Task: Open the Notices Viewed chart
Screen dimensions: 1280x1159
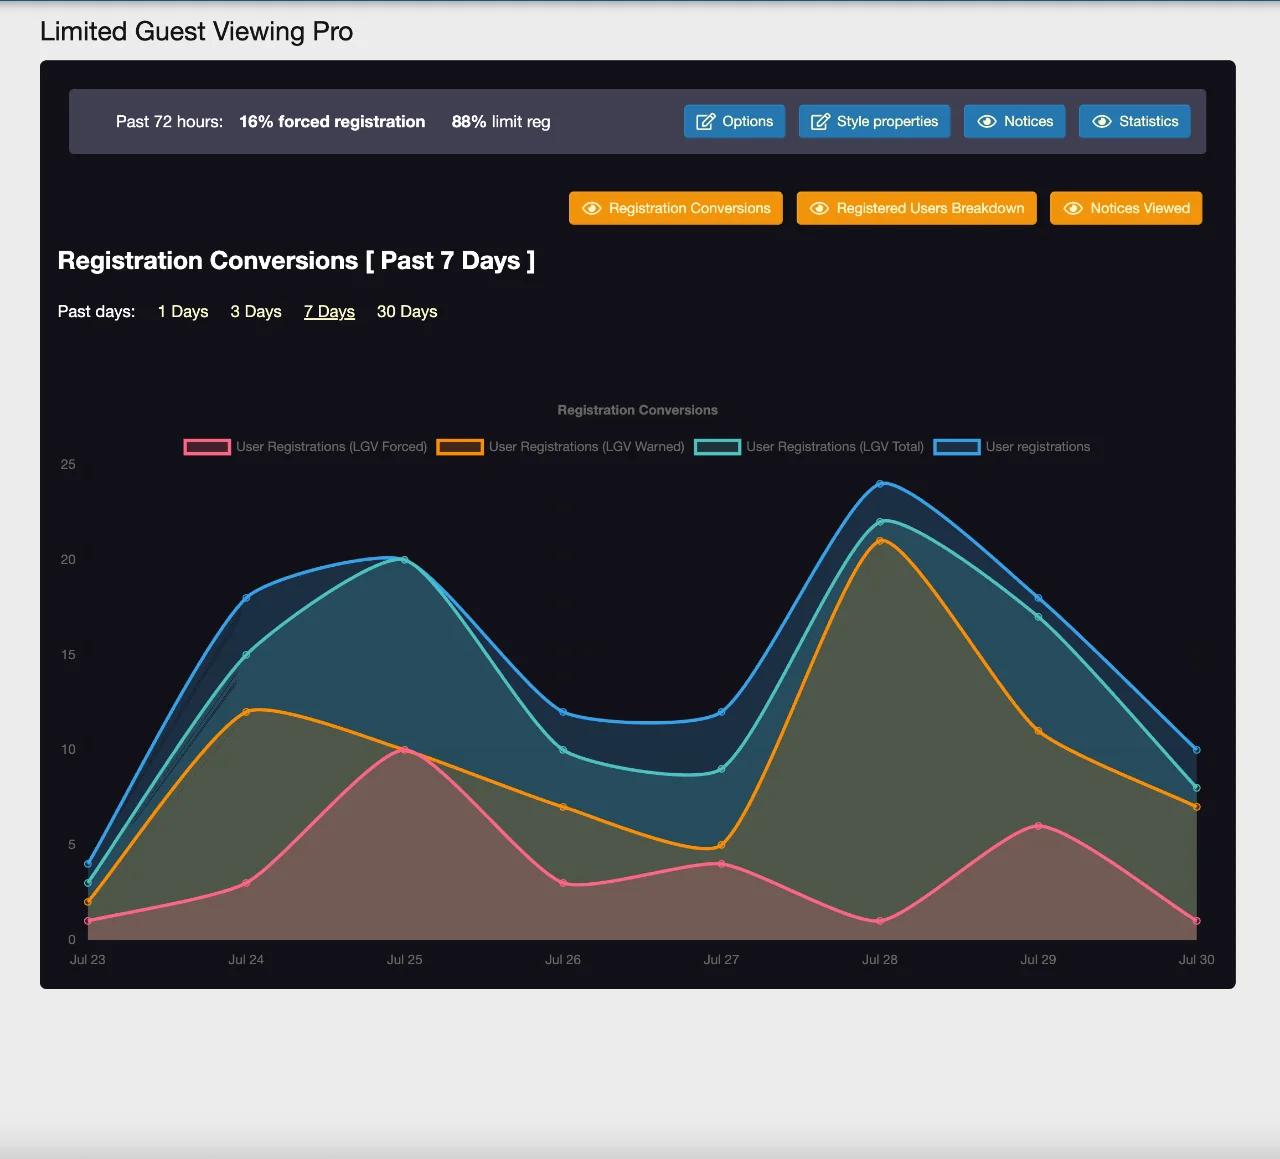Action: 1139,209
